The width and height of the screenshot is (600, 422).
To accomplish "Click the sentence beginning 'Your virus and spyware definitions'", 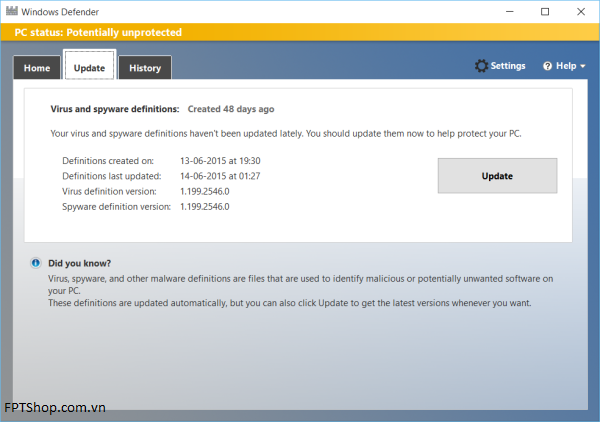I will pyautogui.click(x=286, y=134).
